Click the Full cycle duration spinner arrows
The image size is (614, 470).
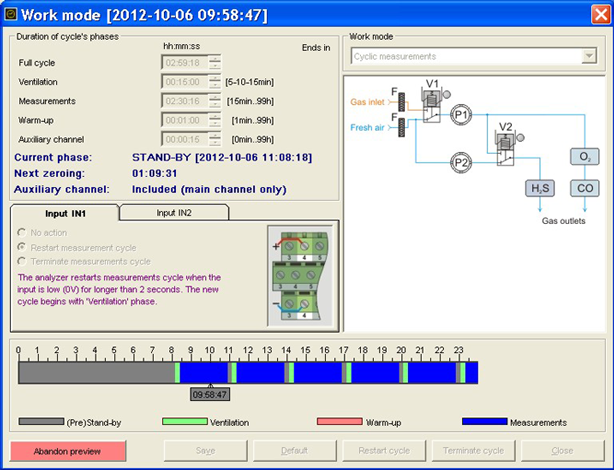216,63
